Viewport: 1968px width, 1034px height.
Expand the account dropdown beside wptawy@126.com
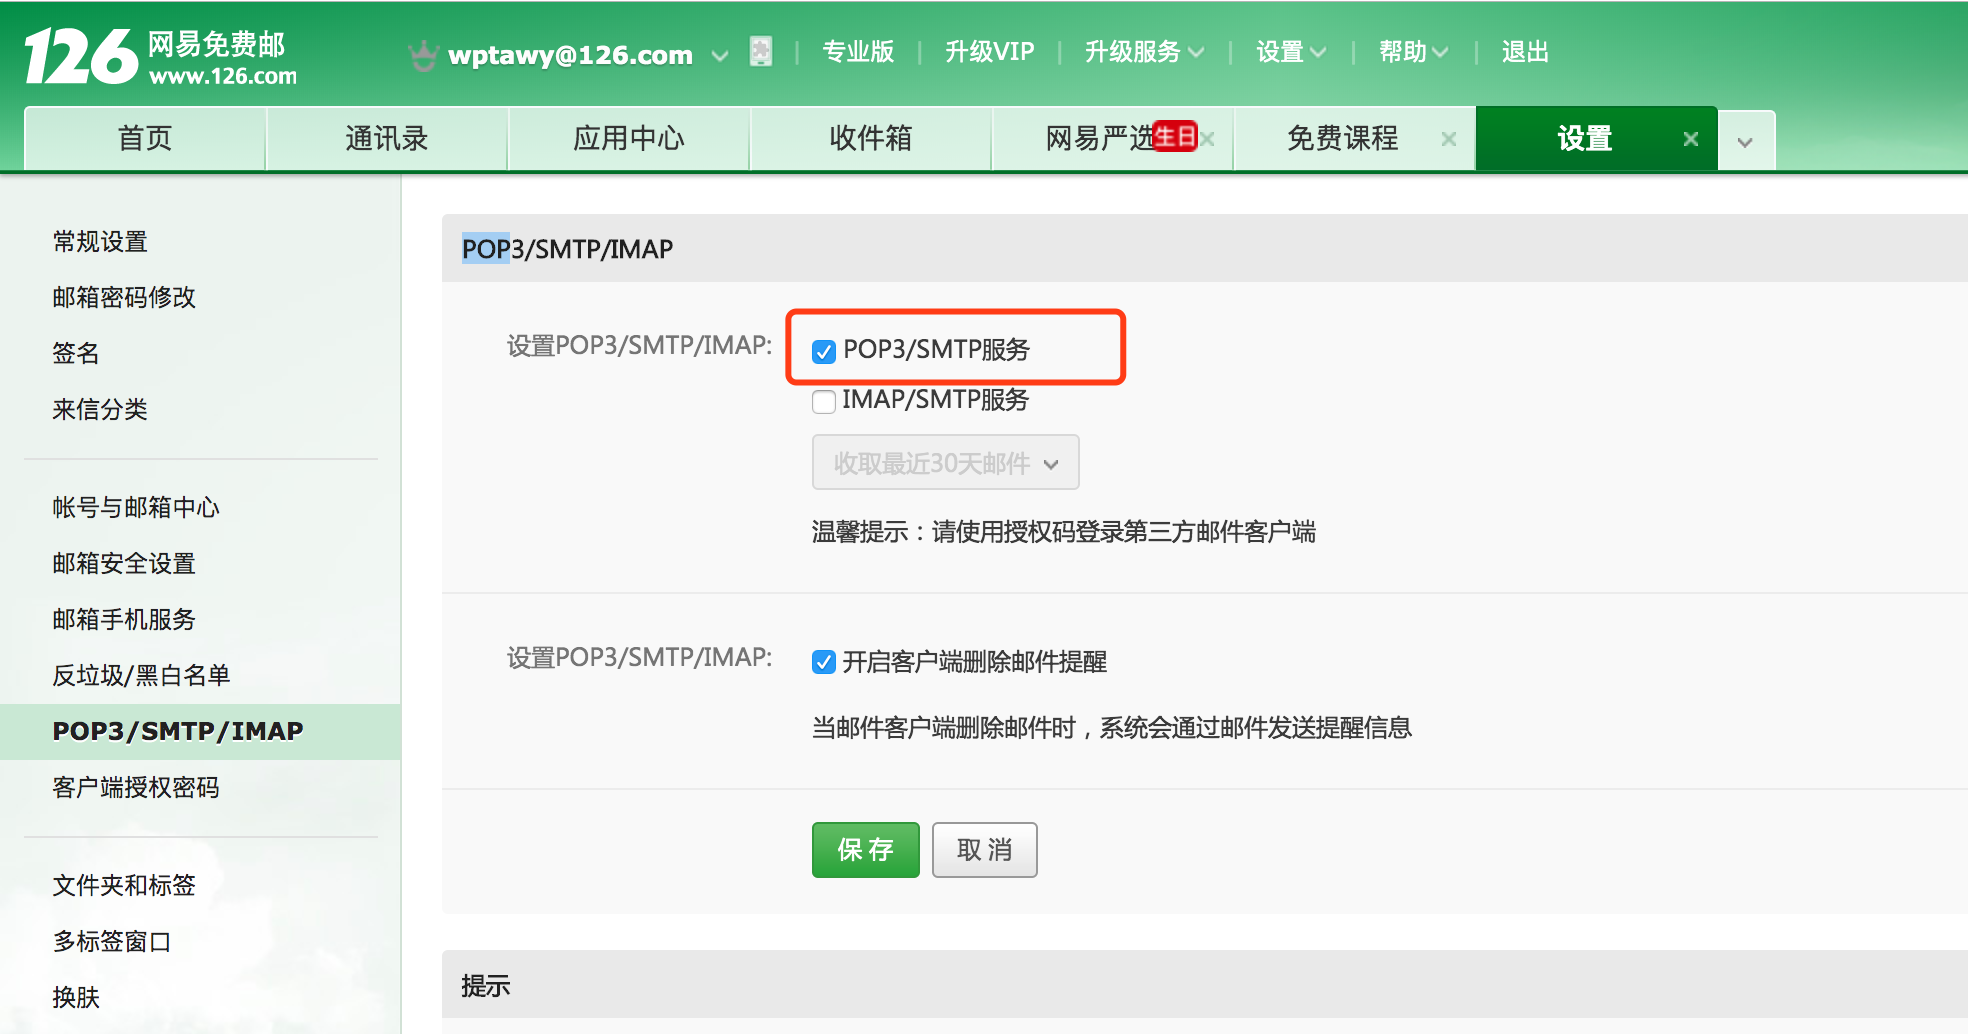(720, 56)
